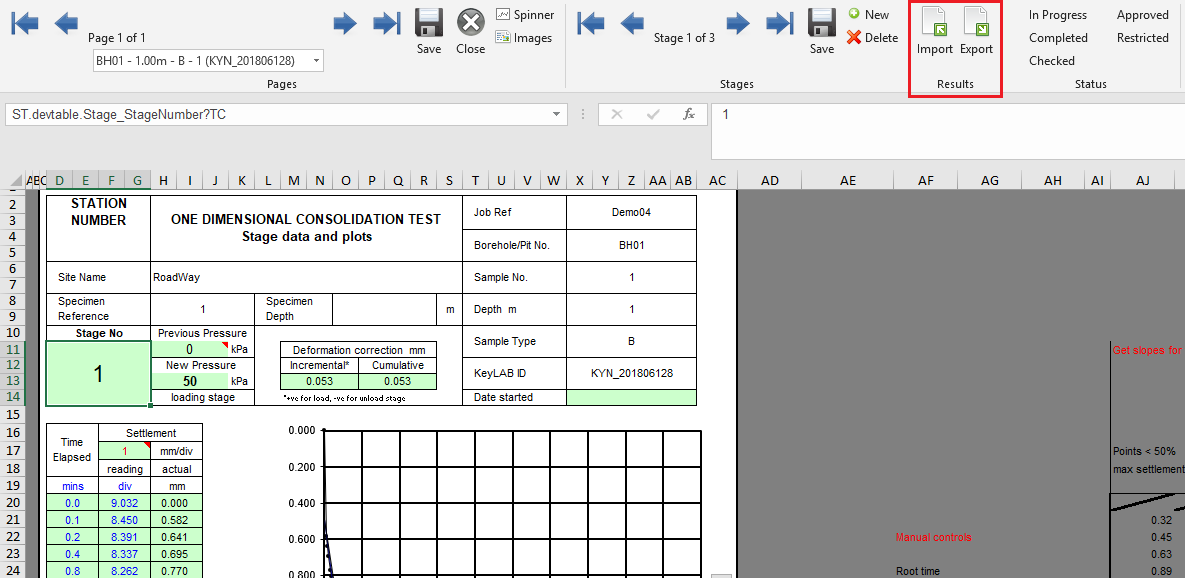Confirm the formula with the checkmark

[x=651, y=114]
